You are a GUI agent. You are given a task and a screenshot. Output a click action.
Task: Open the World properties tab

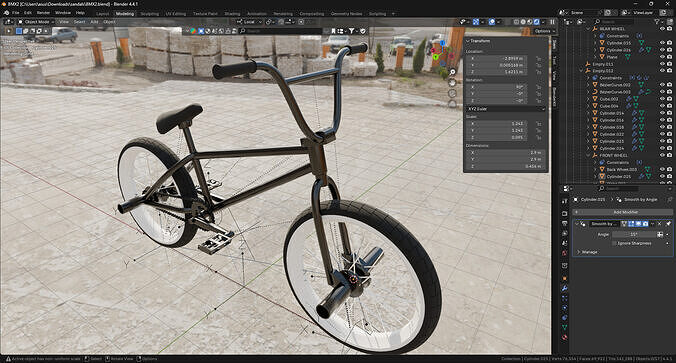[564, 253]
